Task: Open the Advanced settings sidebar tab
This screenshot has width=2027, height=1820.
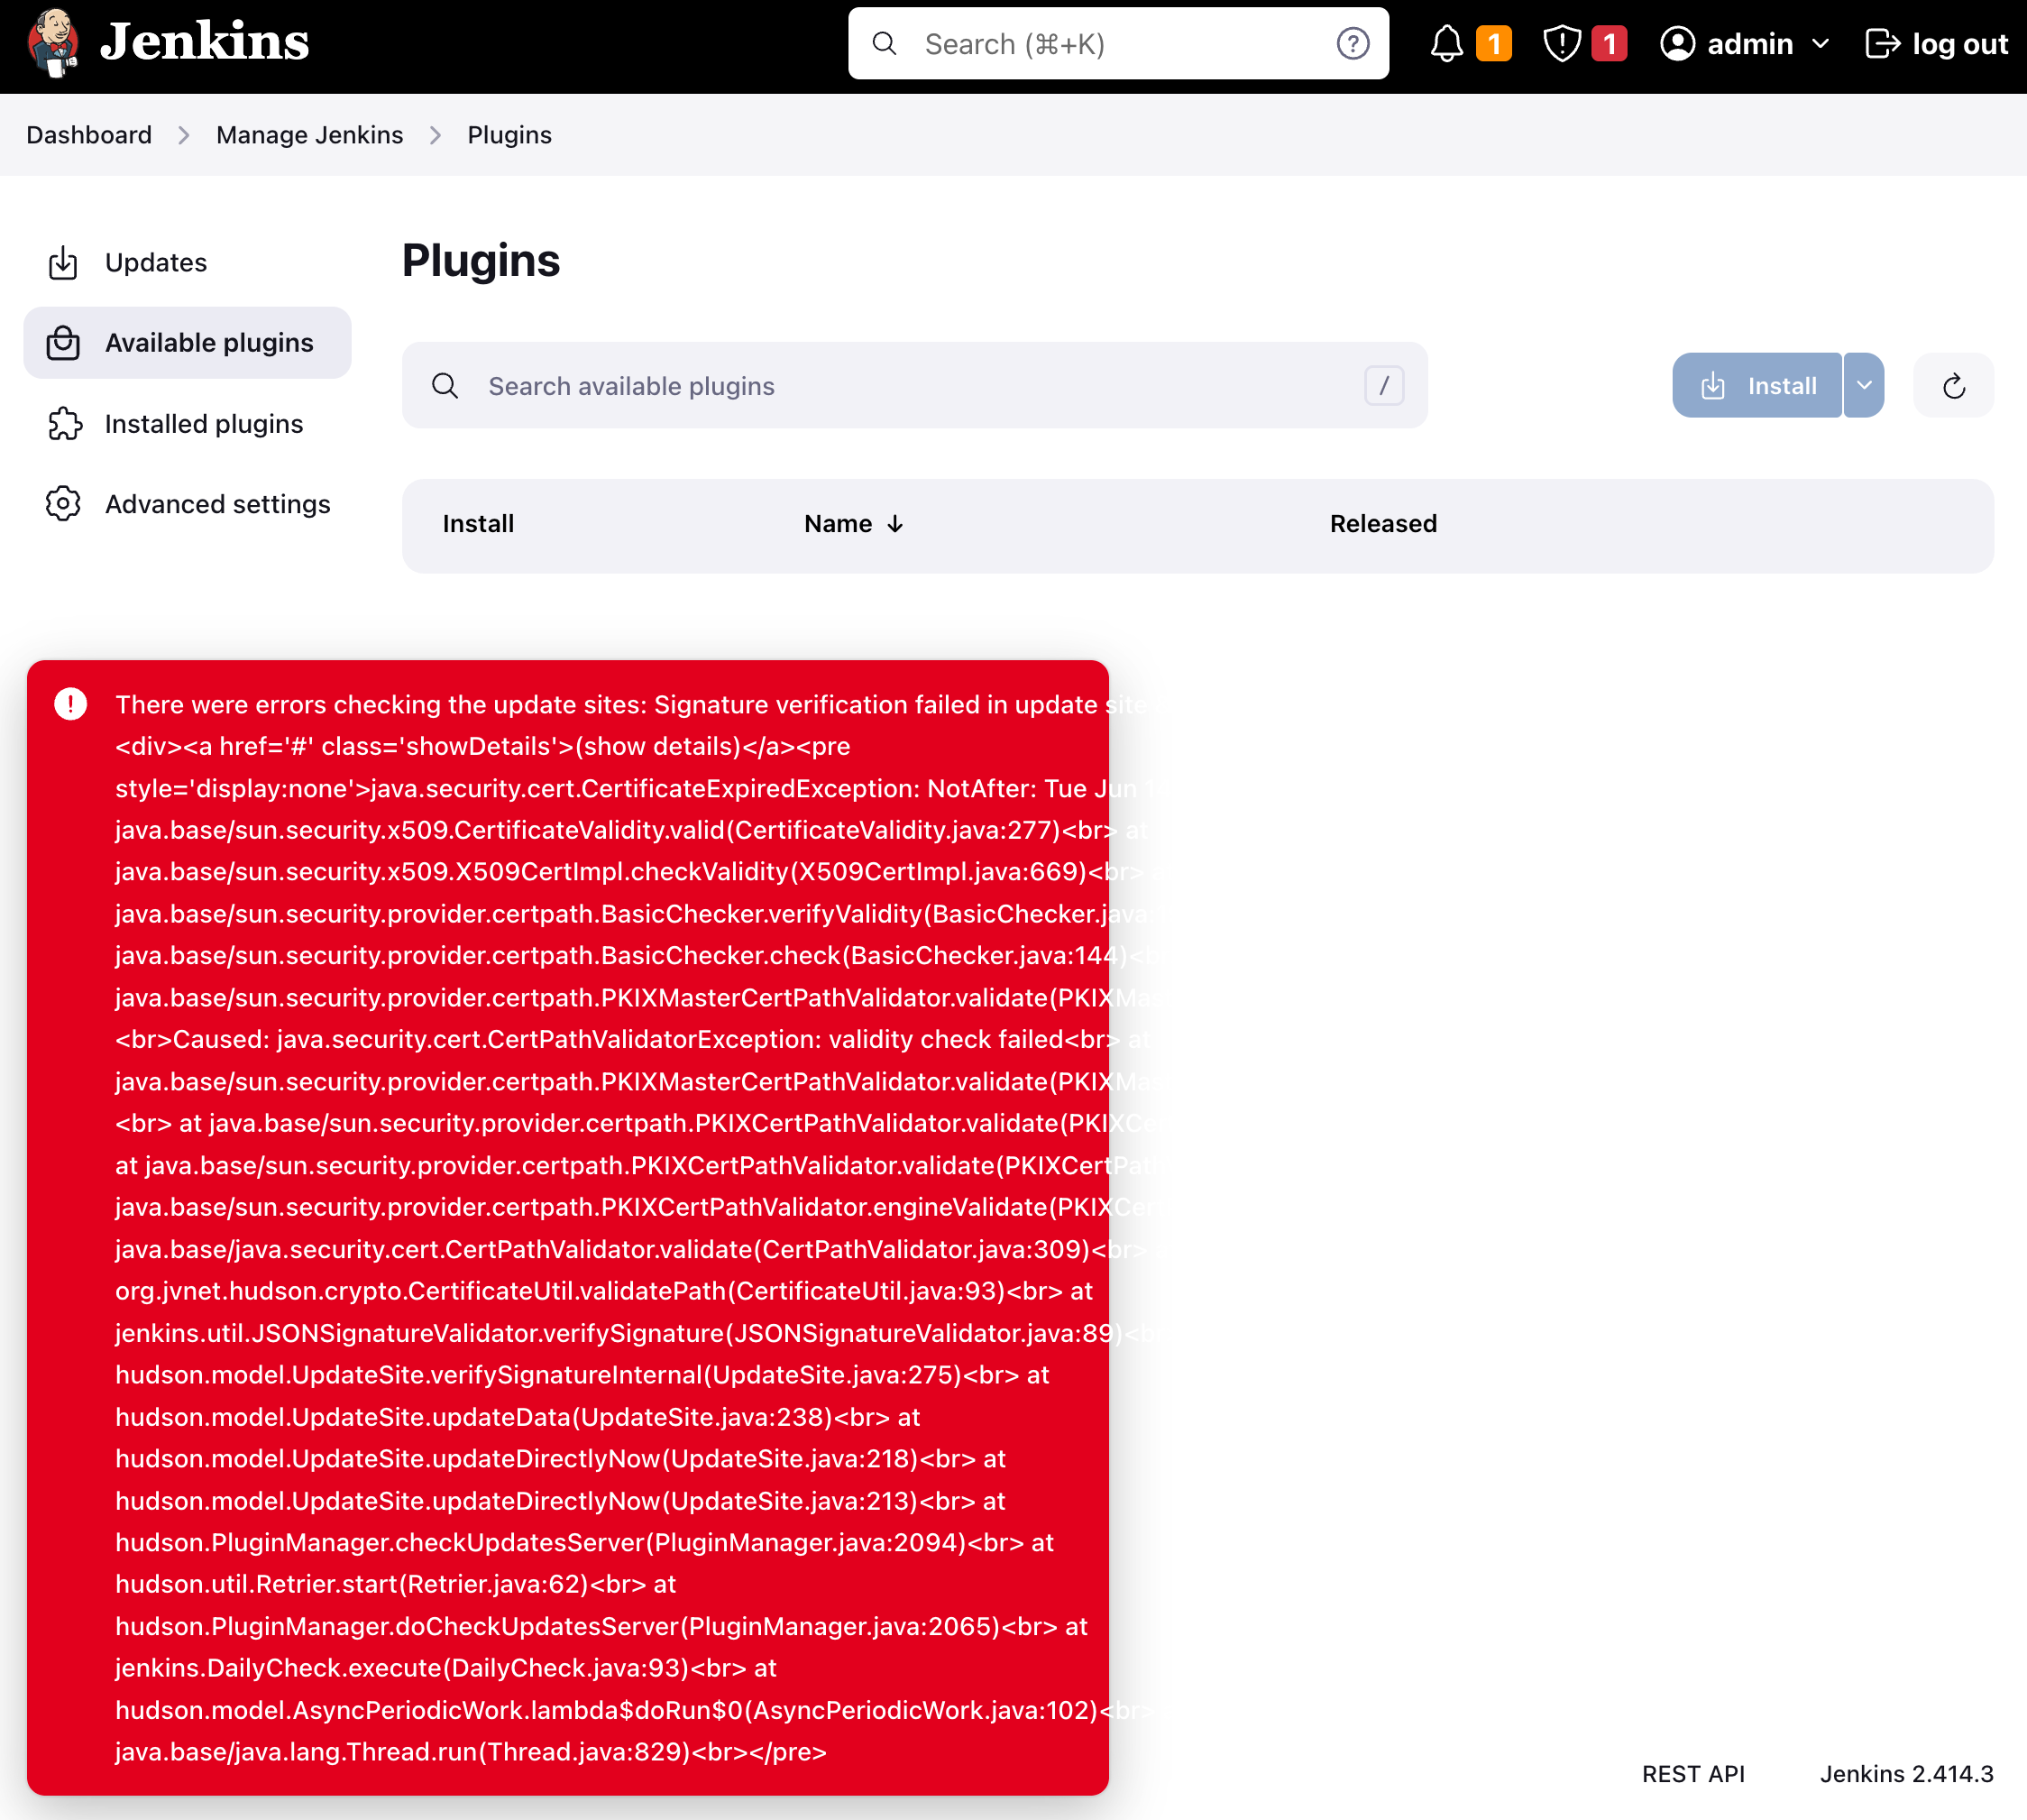Action: 187,504
